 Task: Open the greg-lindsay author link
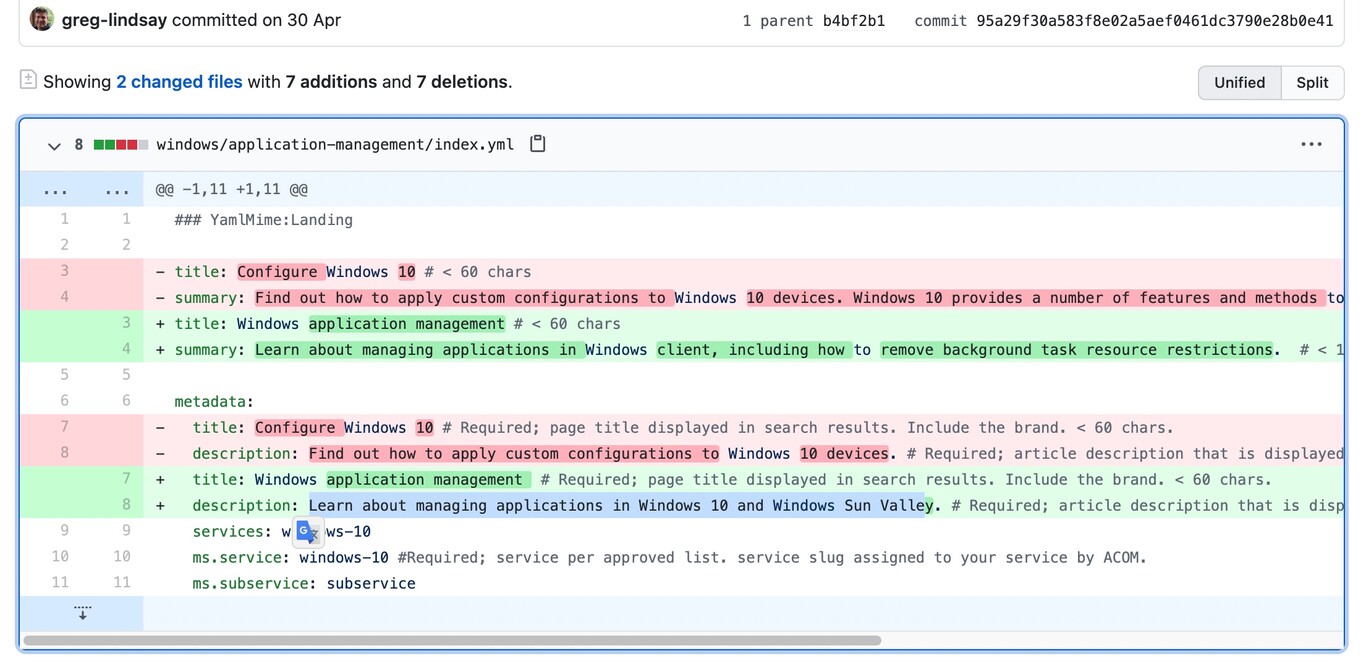[x=114, y=20]
